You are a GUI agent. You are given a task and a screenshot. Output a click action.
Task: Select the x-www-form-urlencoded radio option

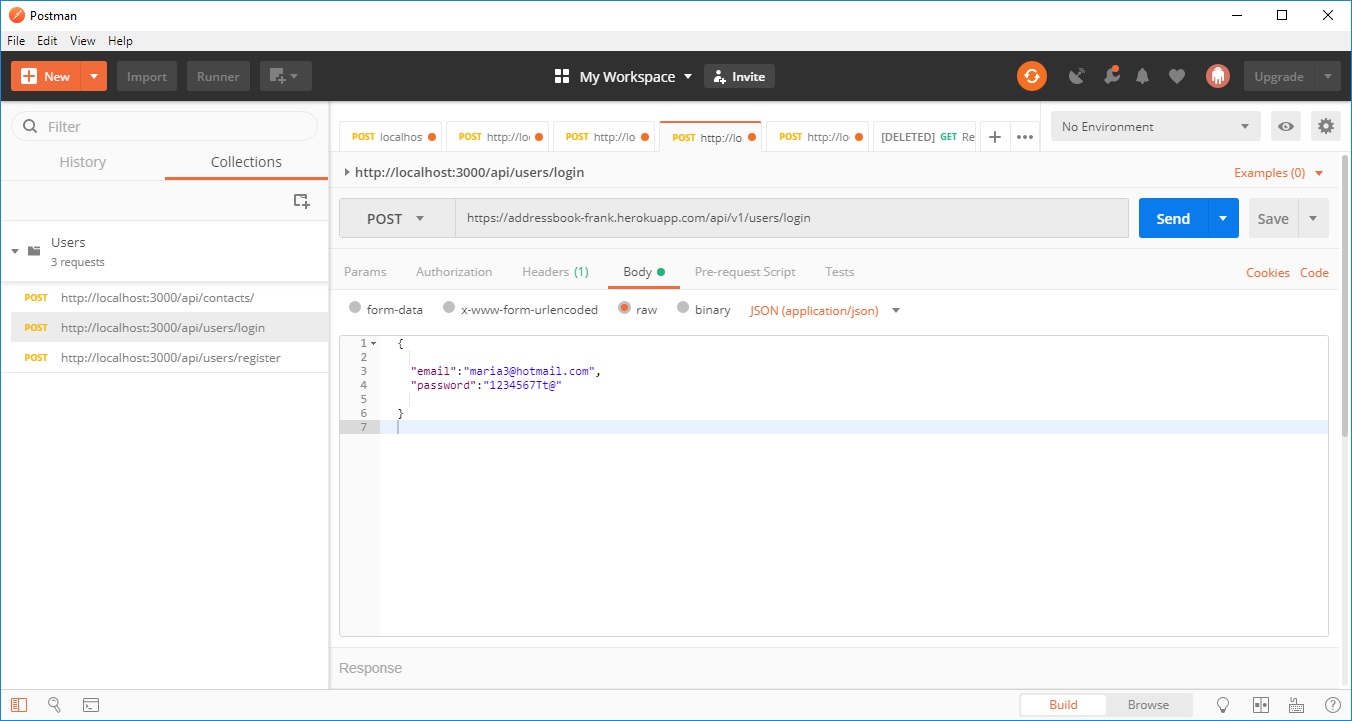coord(449,308)
